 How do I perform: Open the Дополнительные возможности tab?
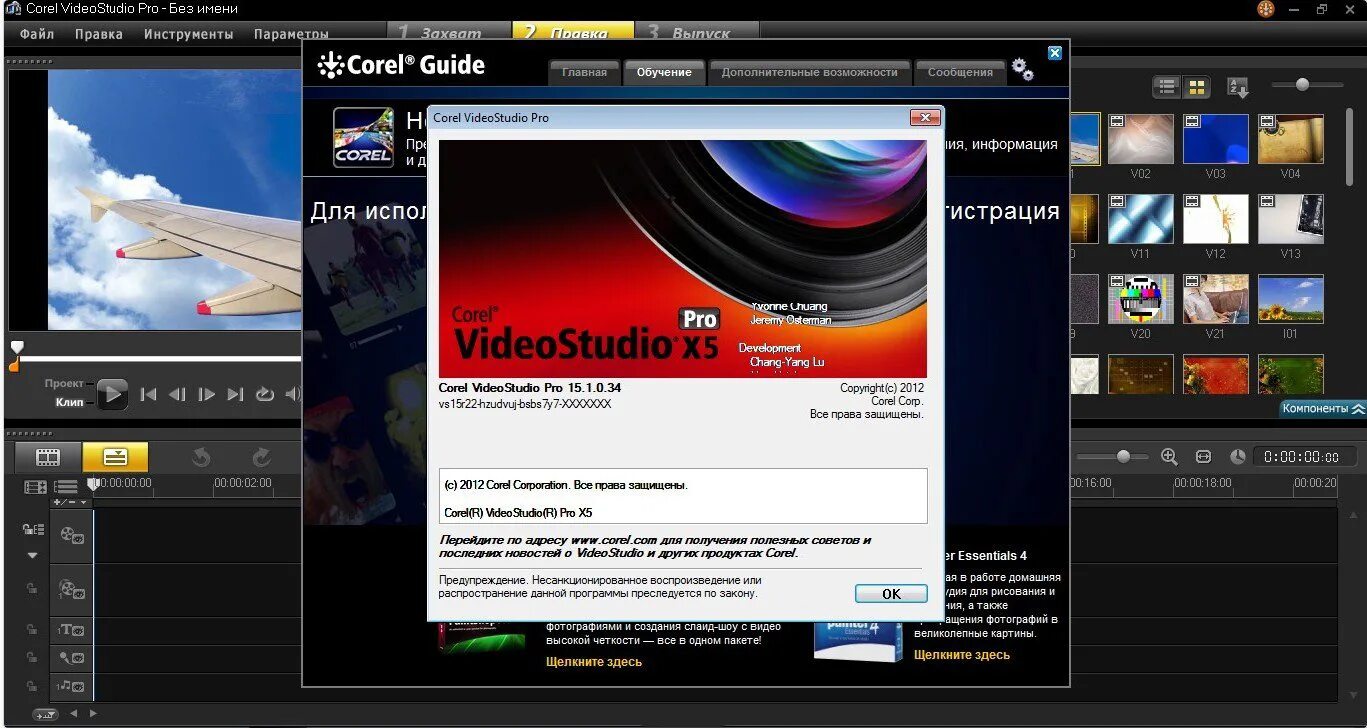[810, 72]
